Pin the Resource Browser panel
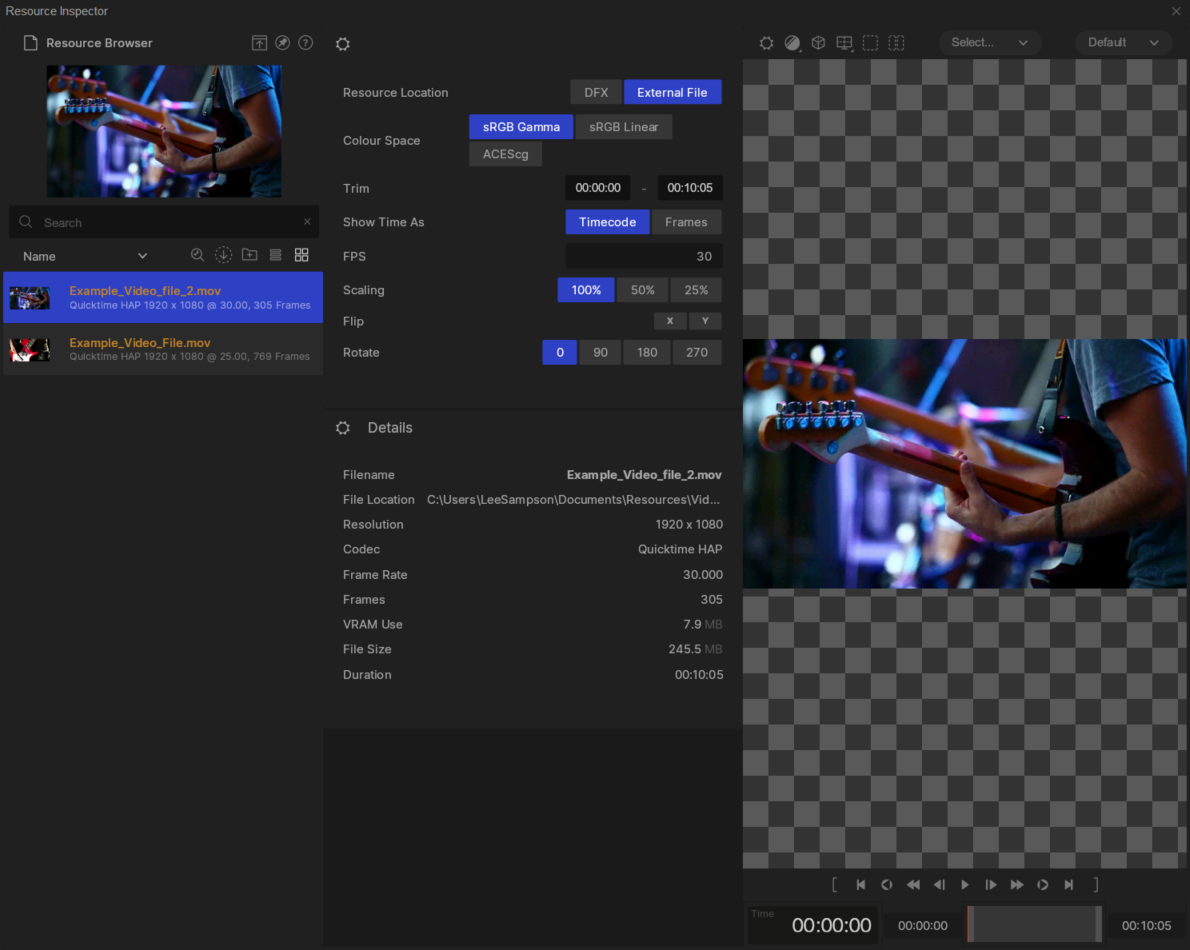 (282, 43)
